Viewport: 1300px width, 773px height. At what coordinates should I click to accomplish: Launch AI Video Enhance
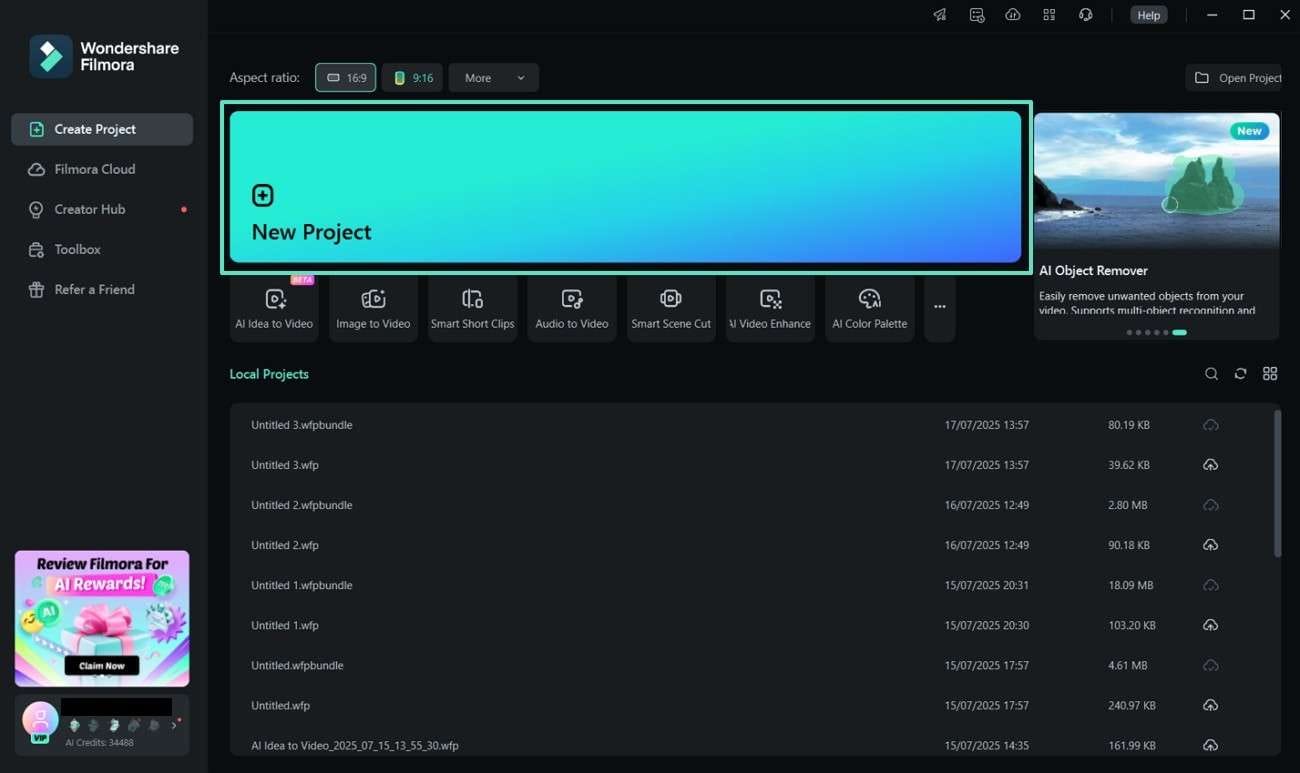[770, 309]
